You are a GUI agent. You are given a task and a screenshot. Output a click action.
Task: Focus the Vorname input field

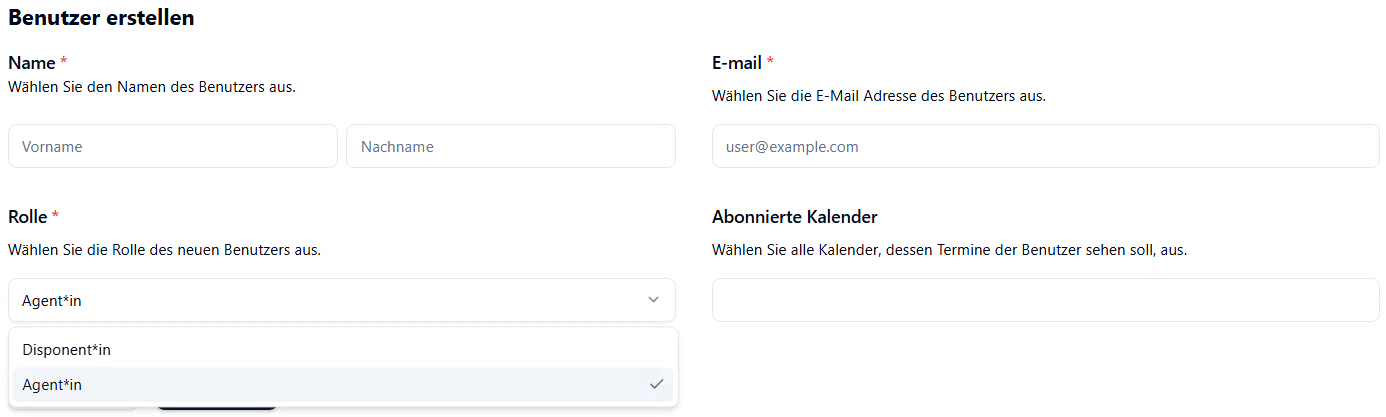tap(173, 146)
